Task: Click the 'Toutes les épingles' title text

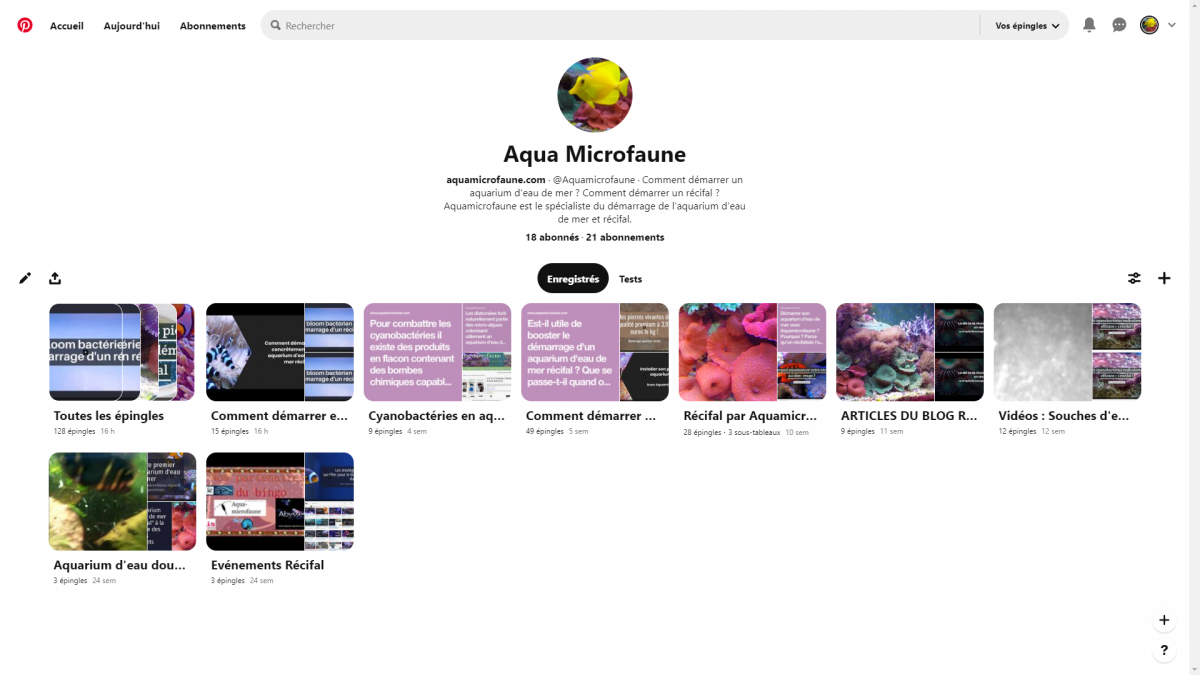Action: pyautogui.click(x=109, y=416)
